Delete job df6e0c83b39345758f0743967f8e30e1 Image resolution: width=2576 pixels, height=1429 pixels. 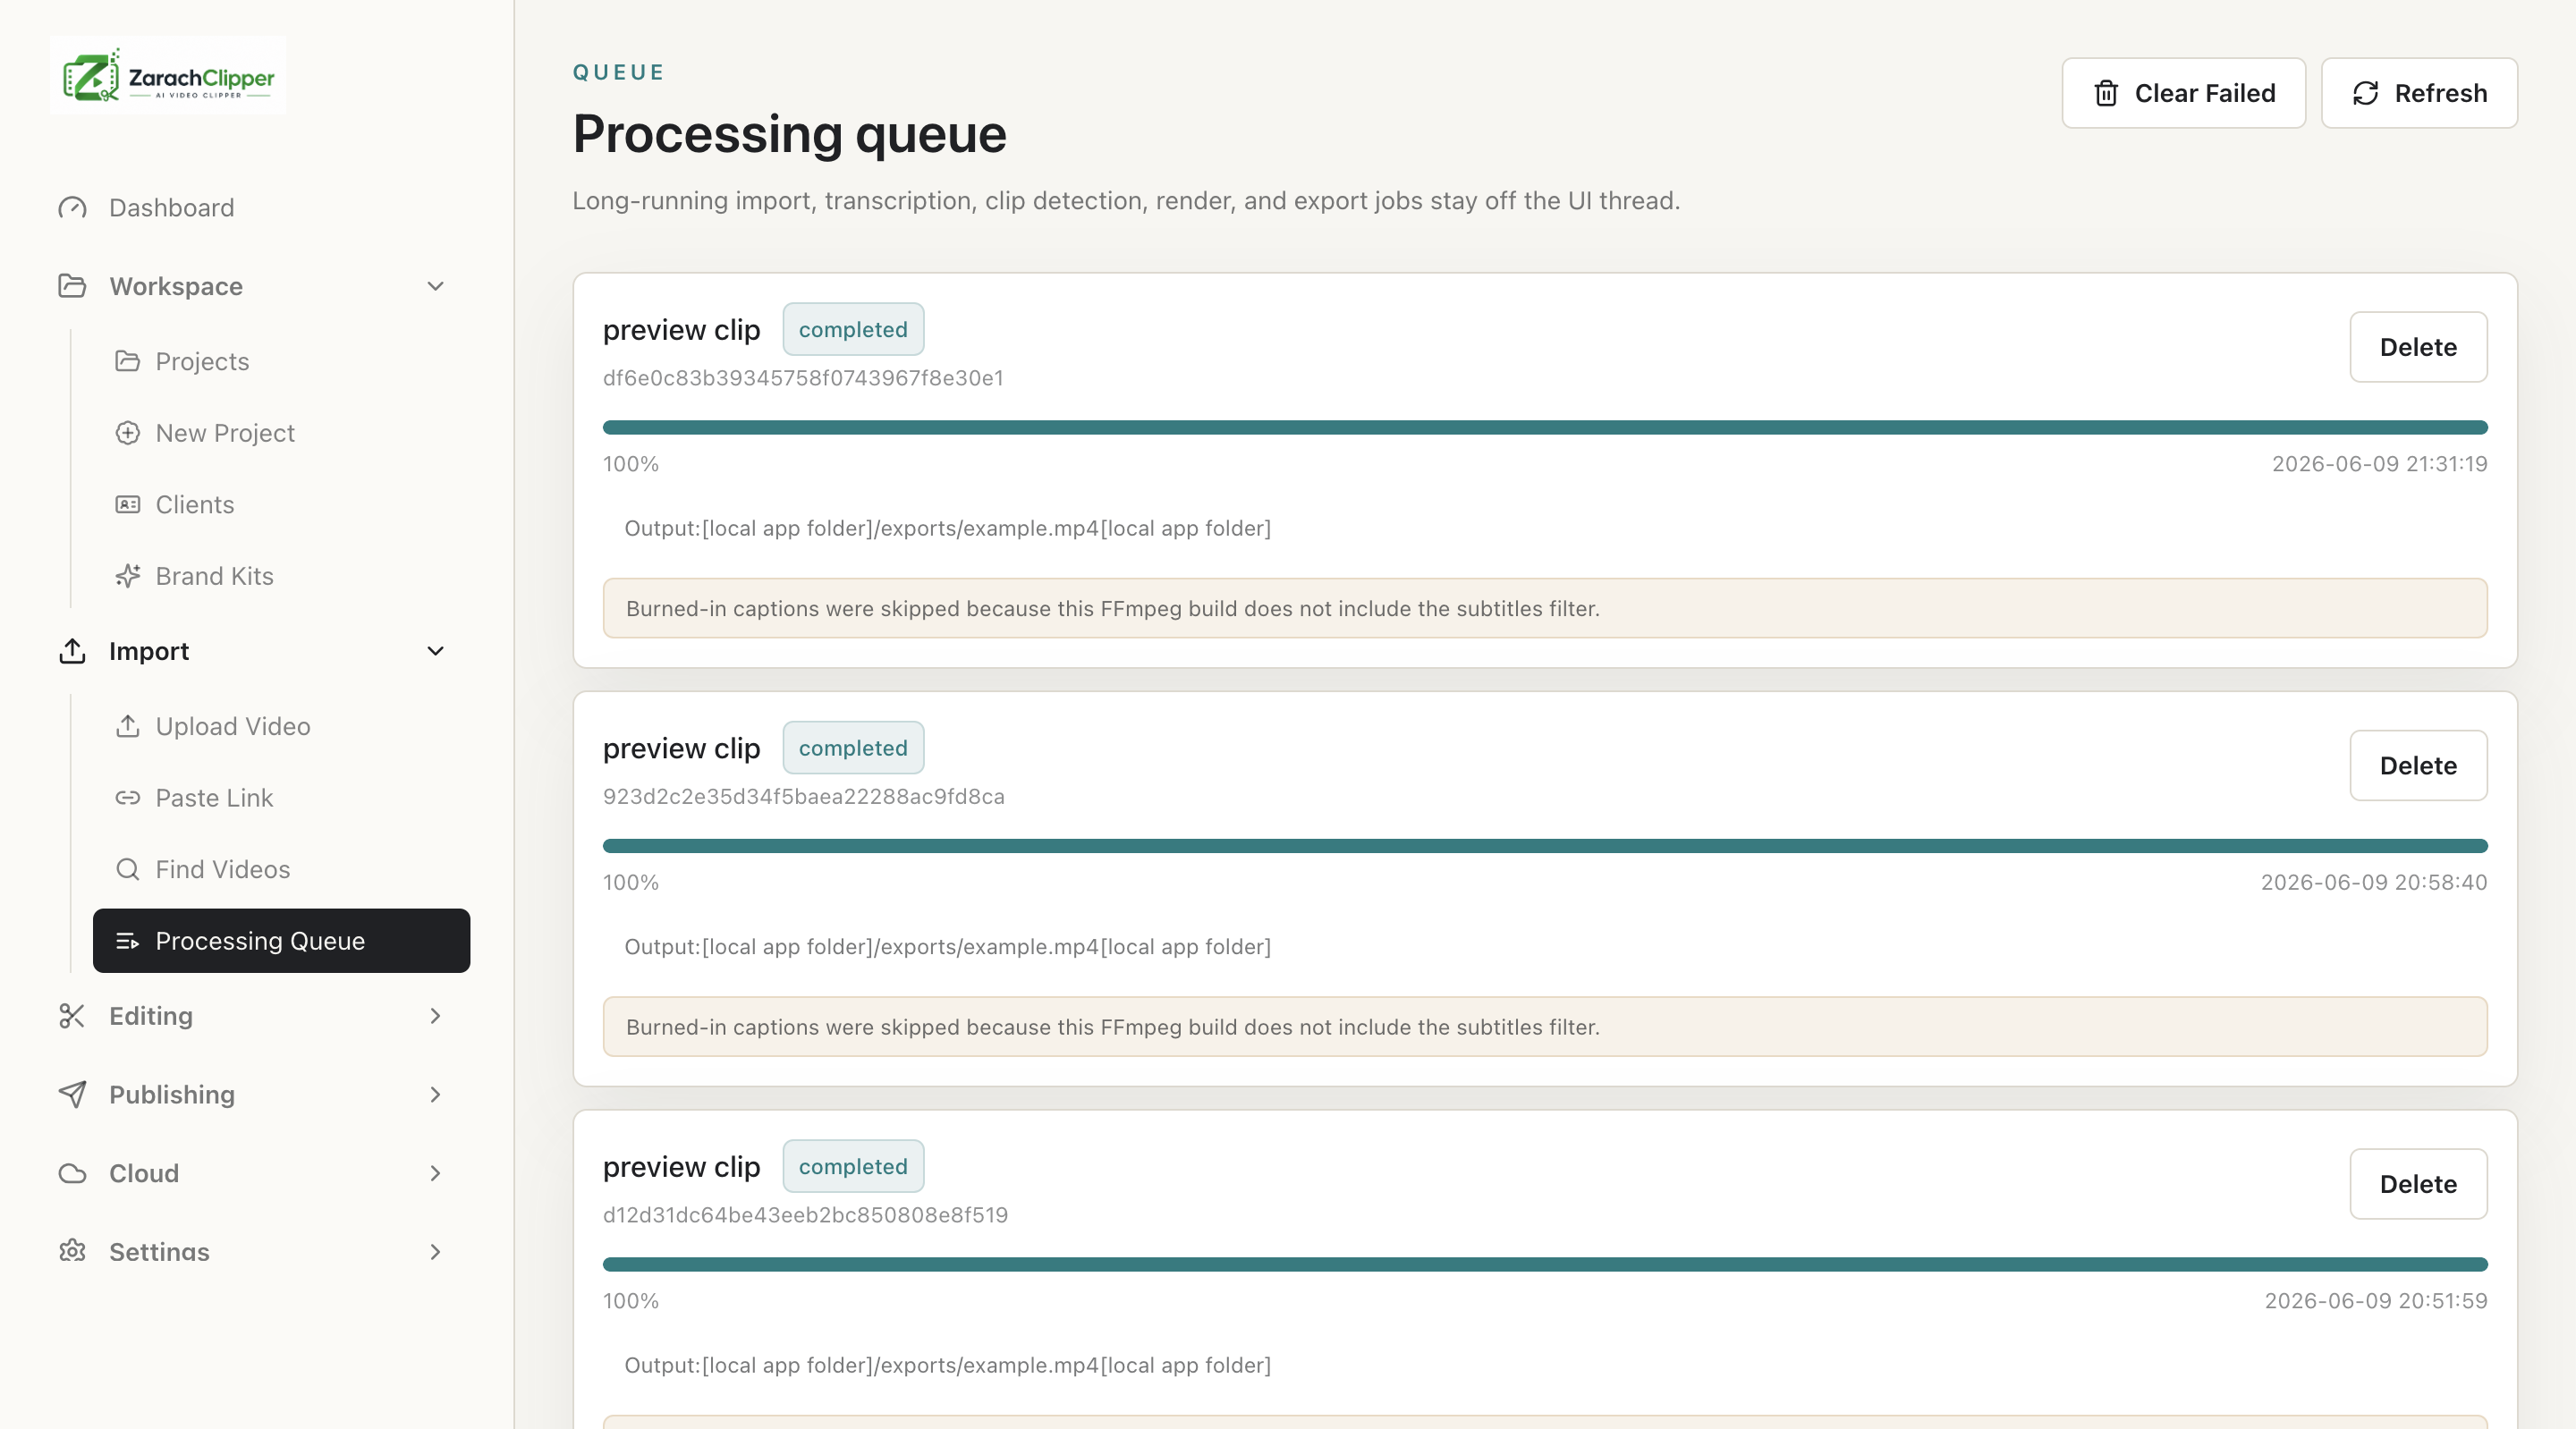tap(2418, 347)
